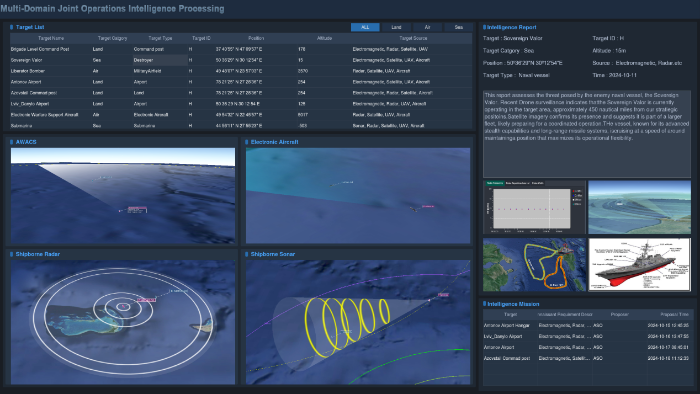Image resolution: width=700 pixels, height=394 pixels.
Task: Select the Antonov Airport Hangar mission row
Action: pyautogui.click(x=588, y=325)
